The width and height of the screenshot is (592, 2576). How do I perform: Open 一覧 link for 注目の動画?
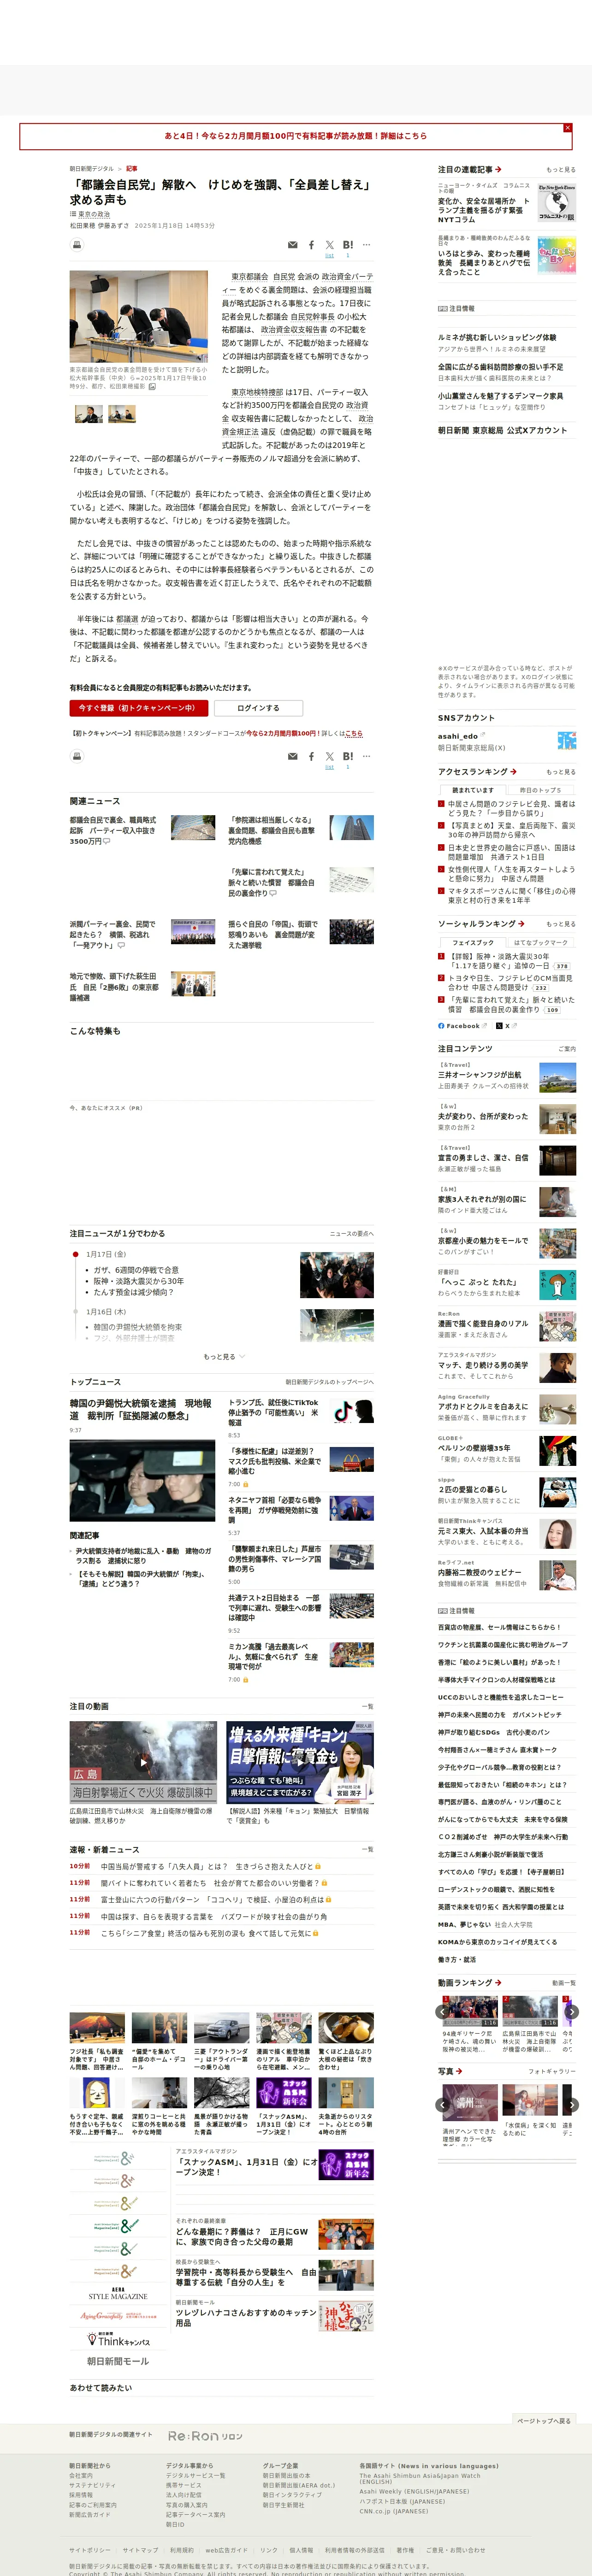pos(367,1706)
